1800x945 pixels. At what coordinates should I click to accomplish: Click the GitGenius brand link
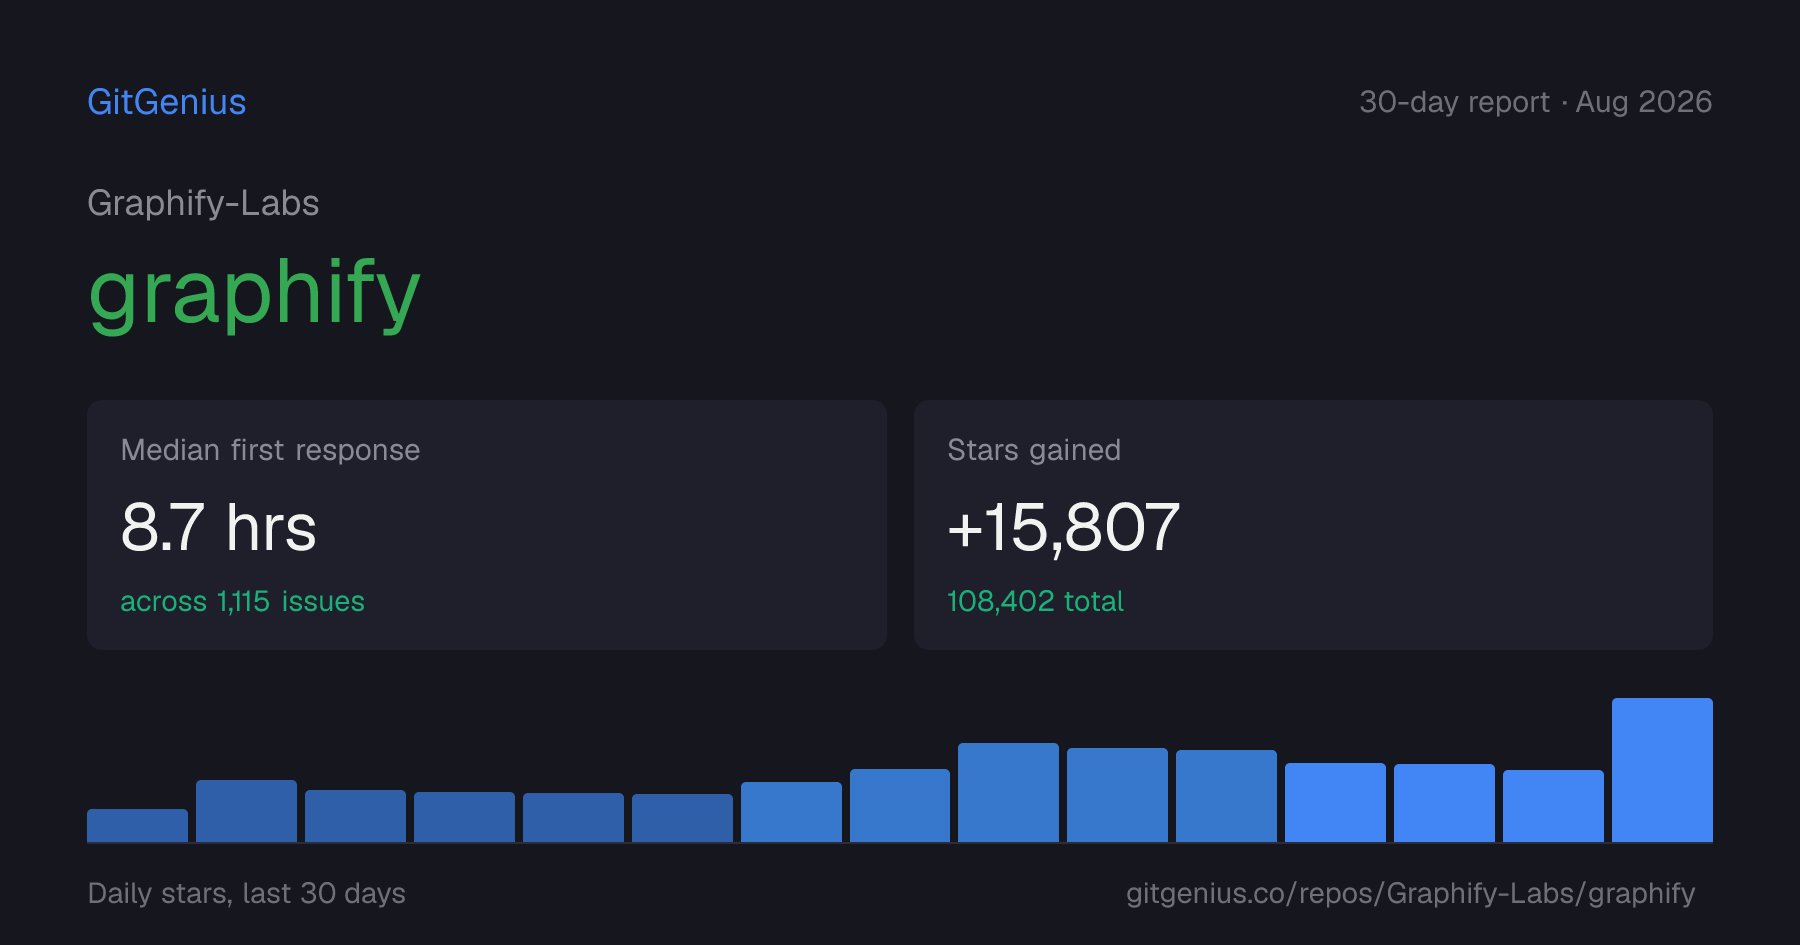167,102
